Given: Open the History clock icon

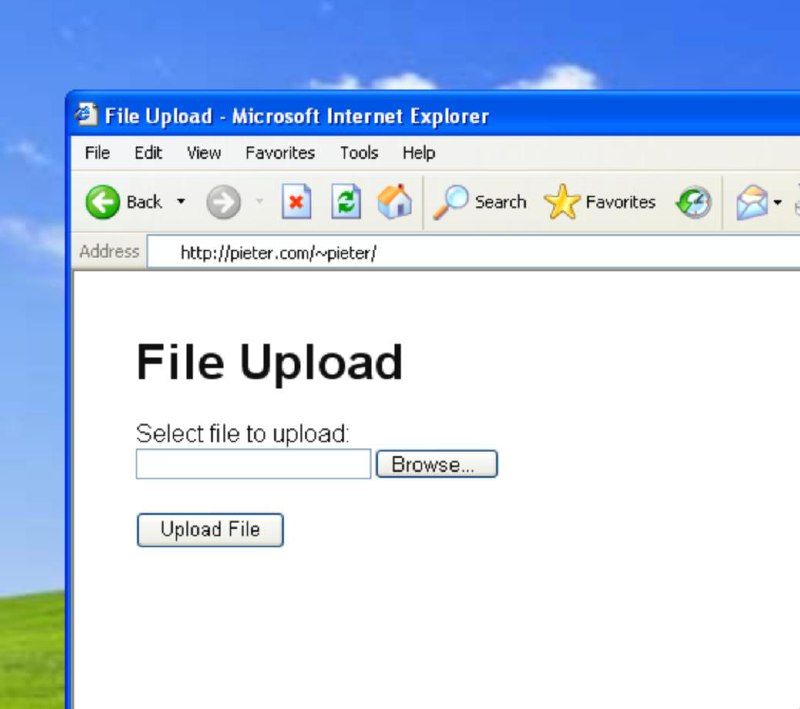Looking at the screenshot, I should [x=693, y=202].
